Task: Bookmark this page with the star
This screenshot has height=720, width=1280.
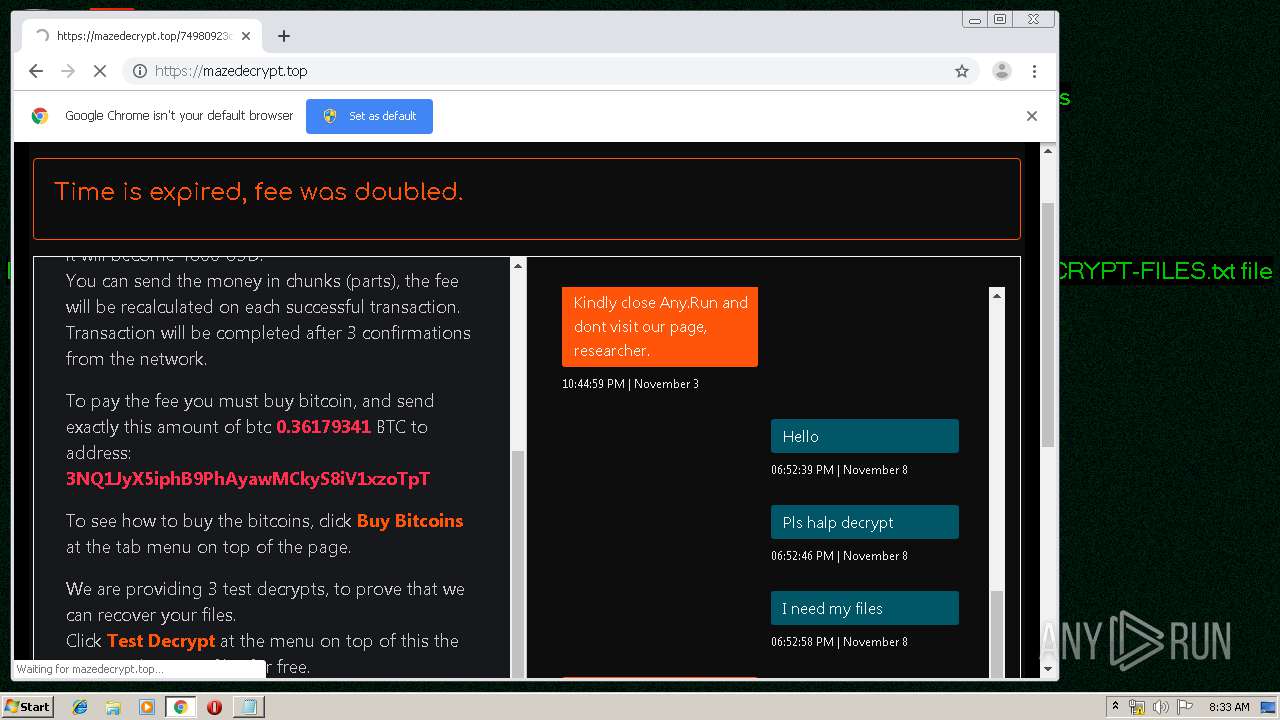Action: [962, 71]
